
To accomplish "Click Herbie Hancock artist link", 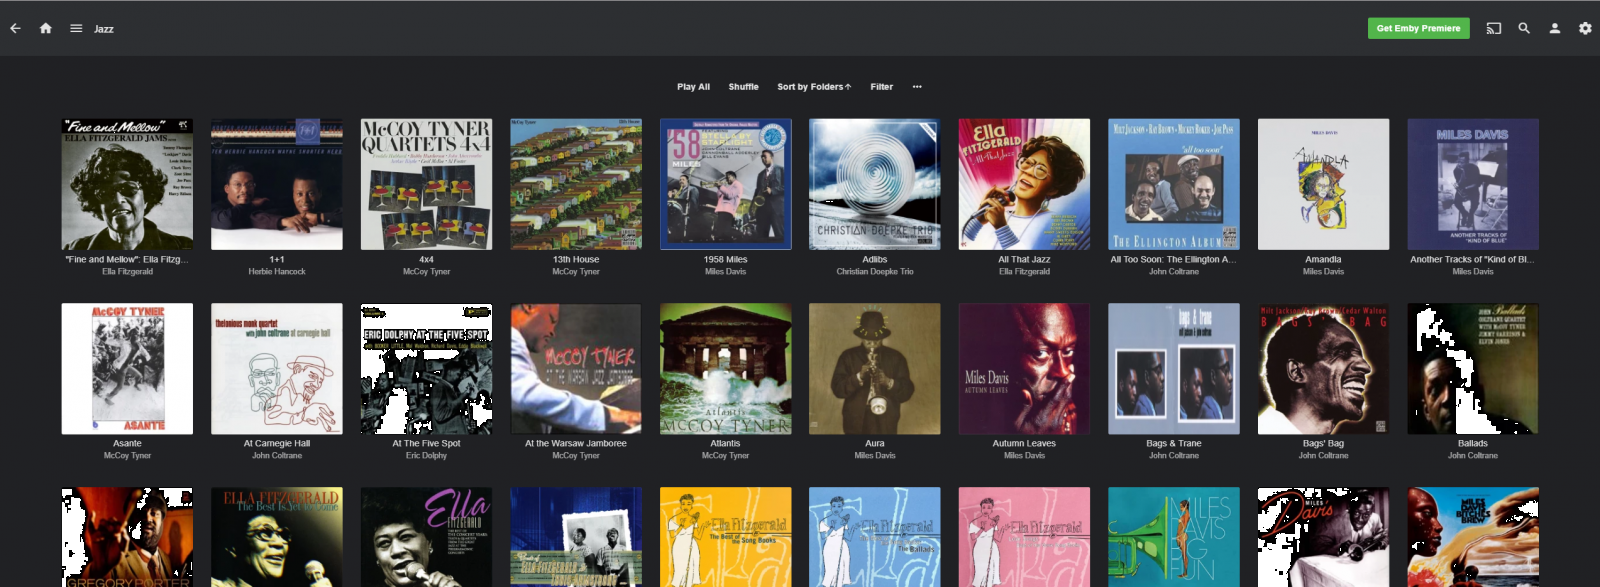I will click(277, 271).
